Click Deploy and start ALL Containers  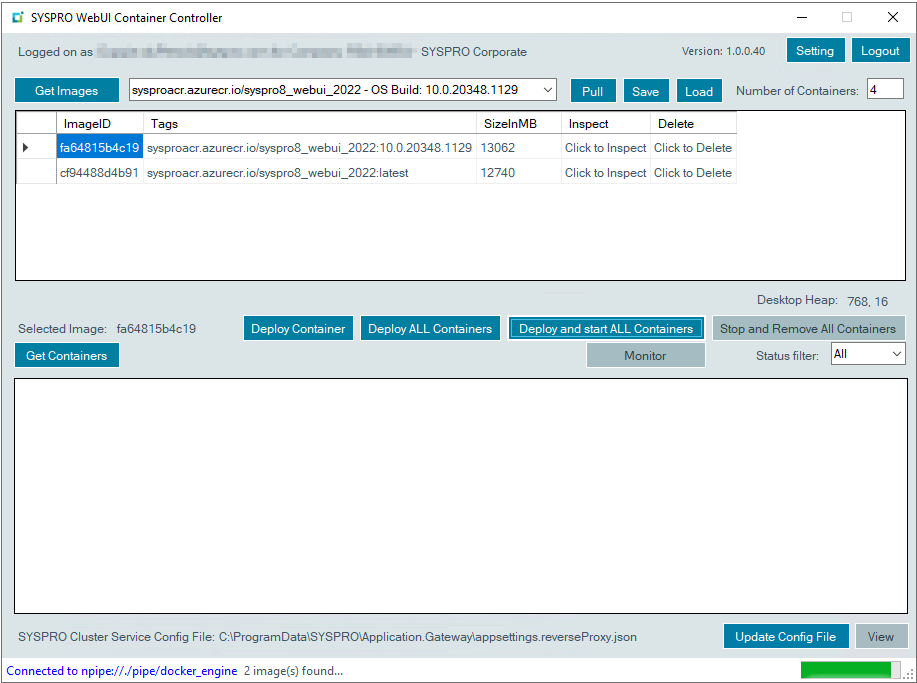(605, 329)
